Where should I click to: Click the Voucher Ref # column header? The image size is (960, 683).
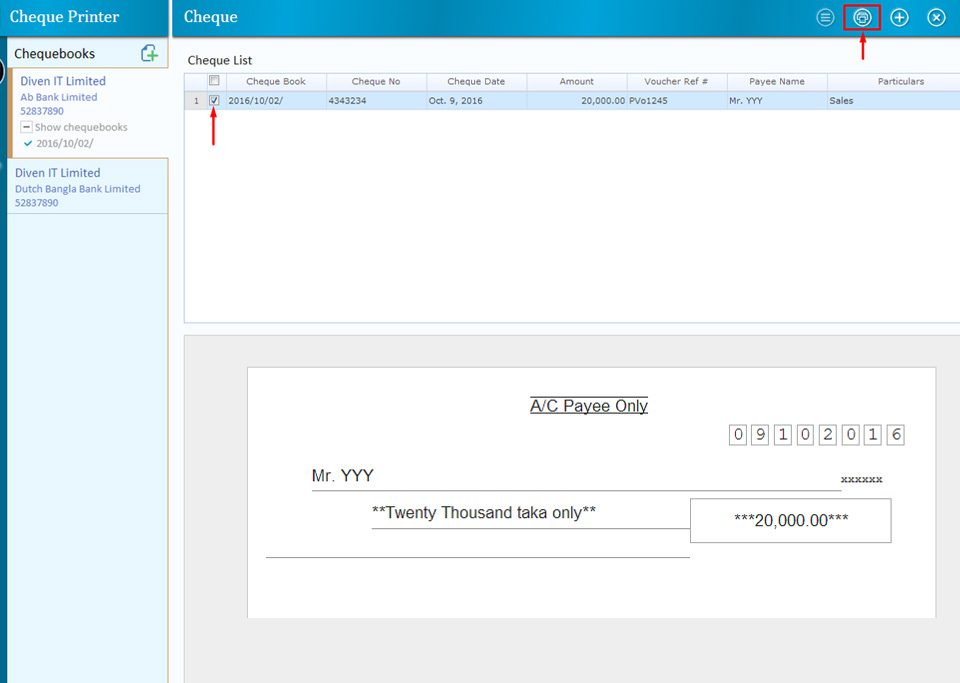coord(676,81)
